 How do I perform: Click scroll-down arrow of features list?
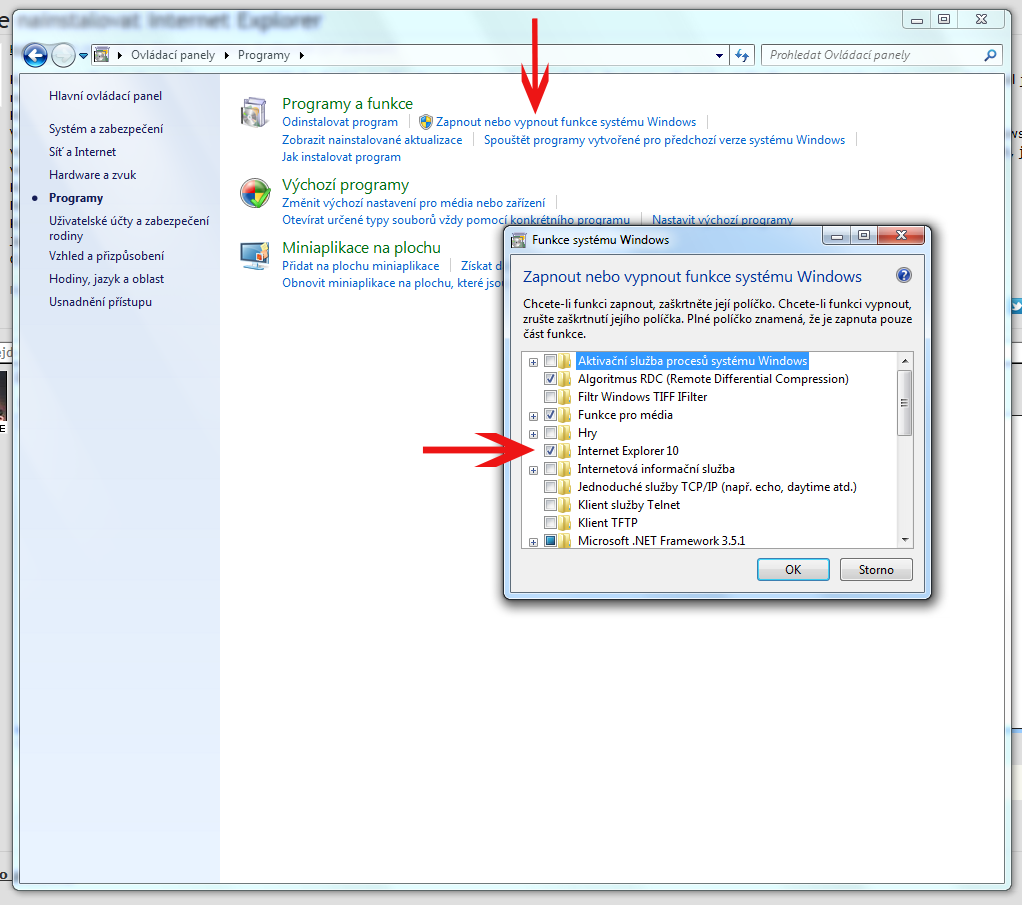point(905,540)
